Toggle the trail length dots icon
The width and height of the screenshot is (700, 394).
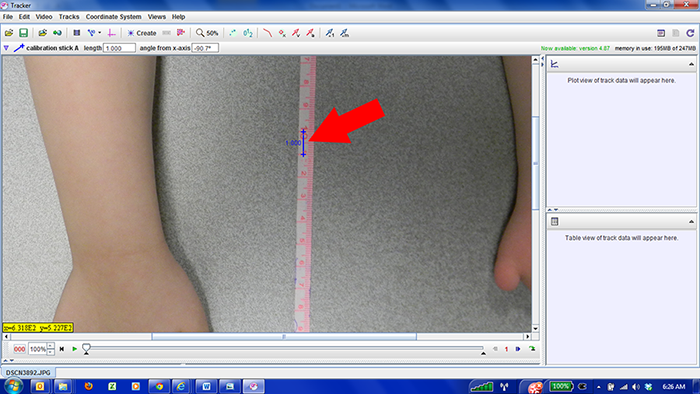tap(233, 33)
